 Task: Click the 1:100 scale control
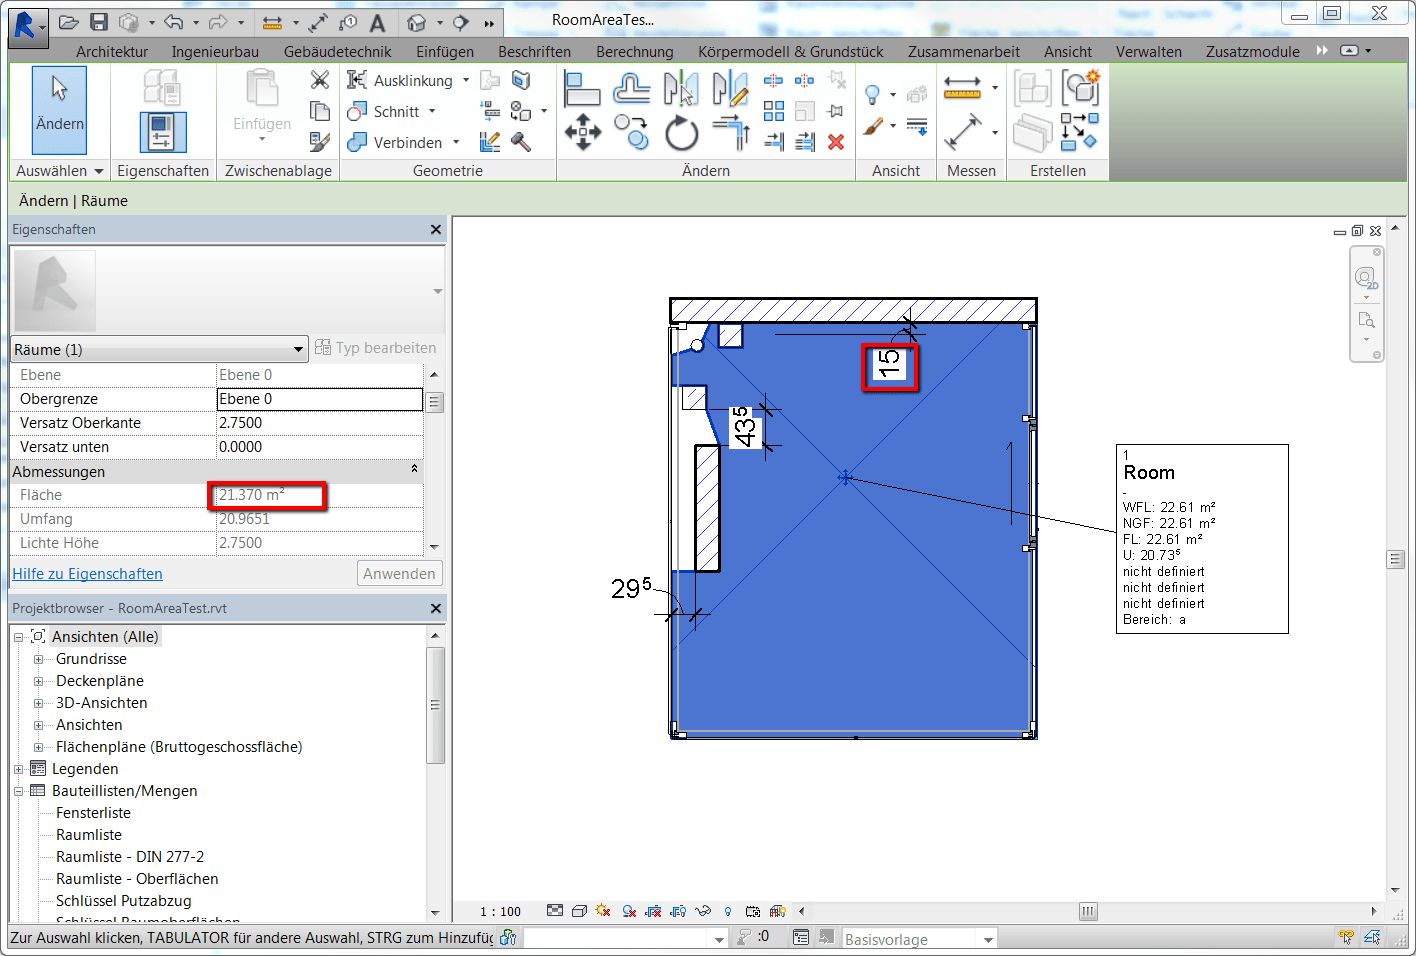click(x=500, y=911)
